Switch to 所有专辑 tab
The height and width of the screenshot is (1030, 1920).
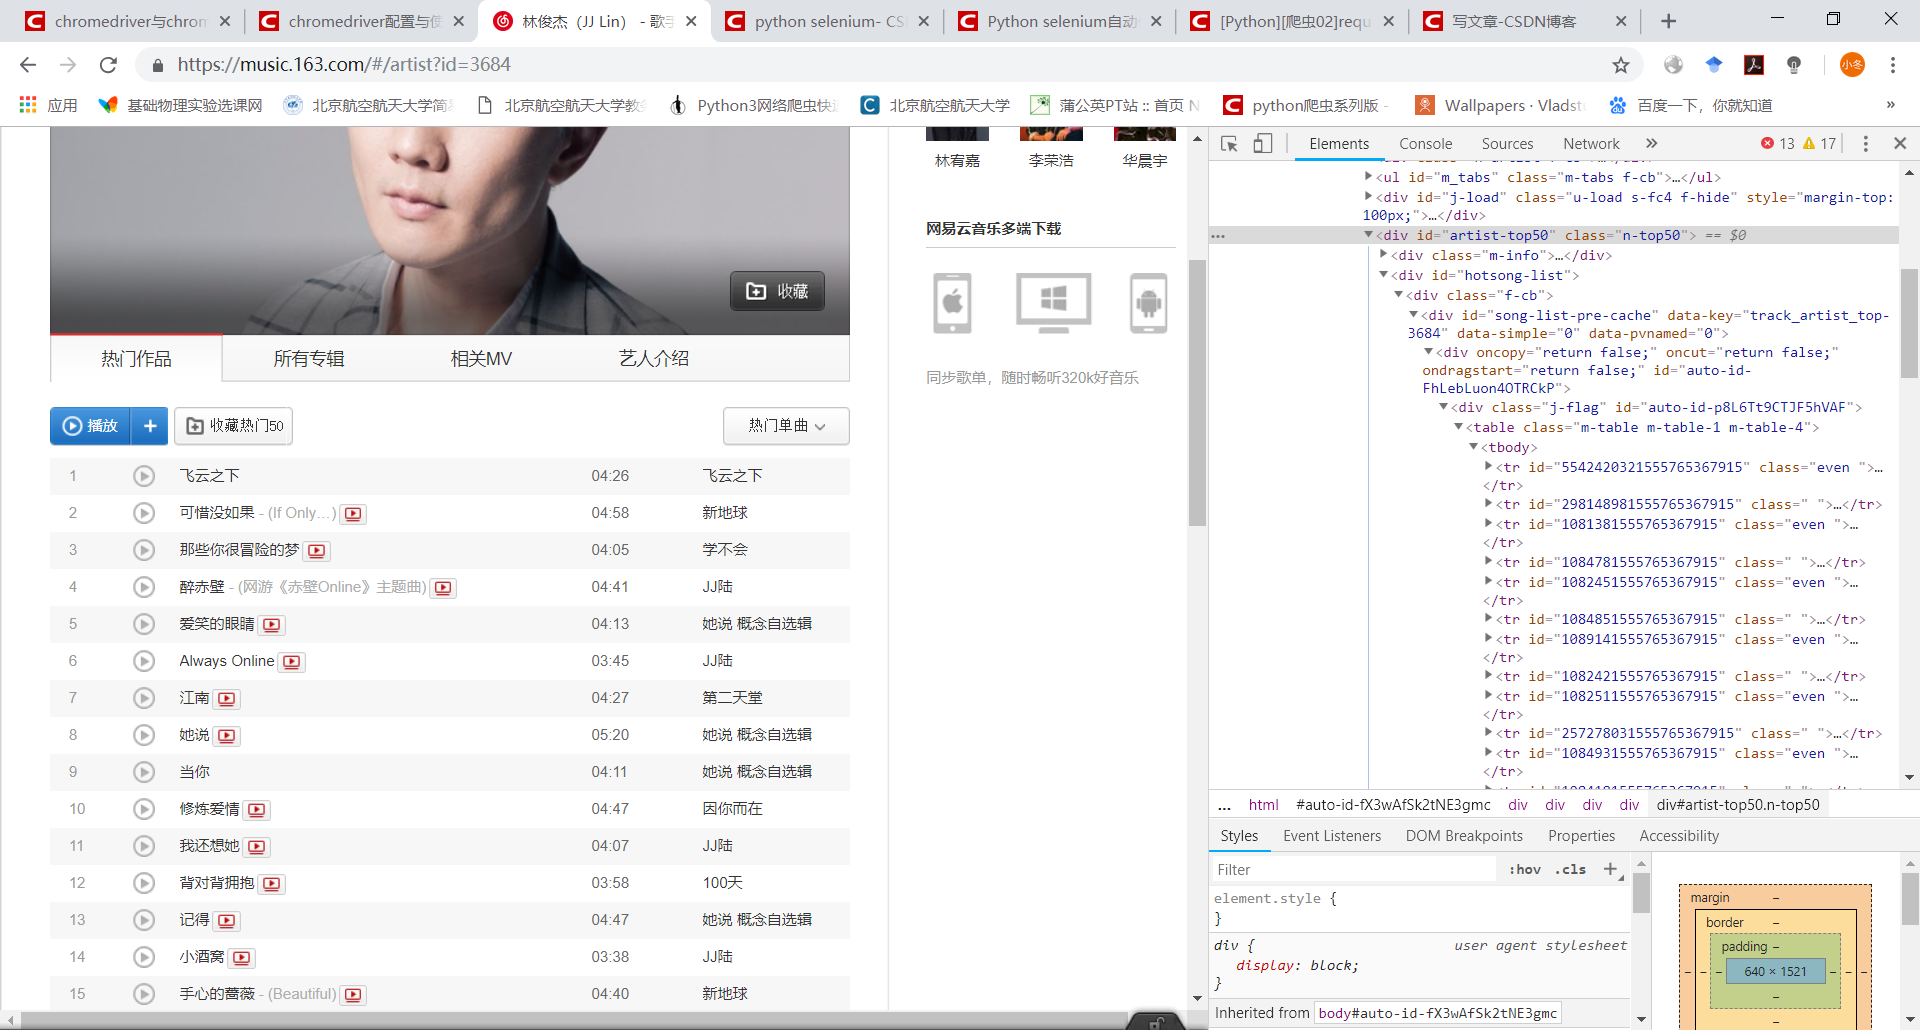pos(309,359)
